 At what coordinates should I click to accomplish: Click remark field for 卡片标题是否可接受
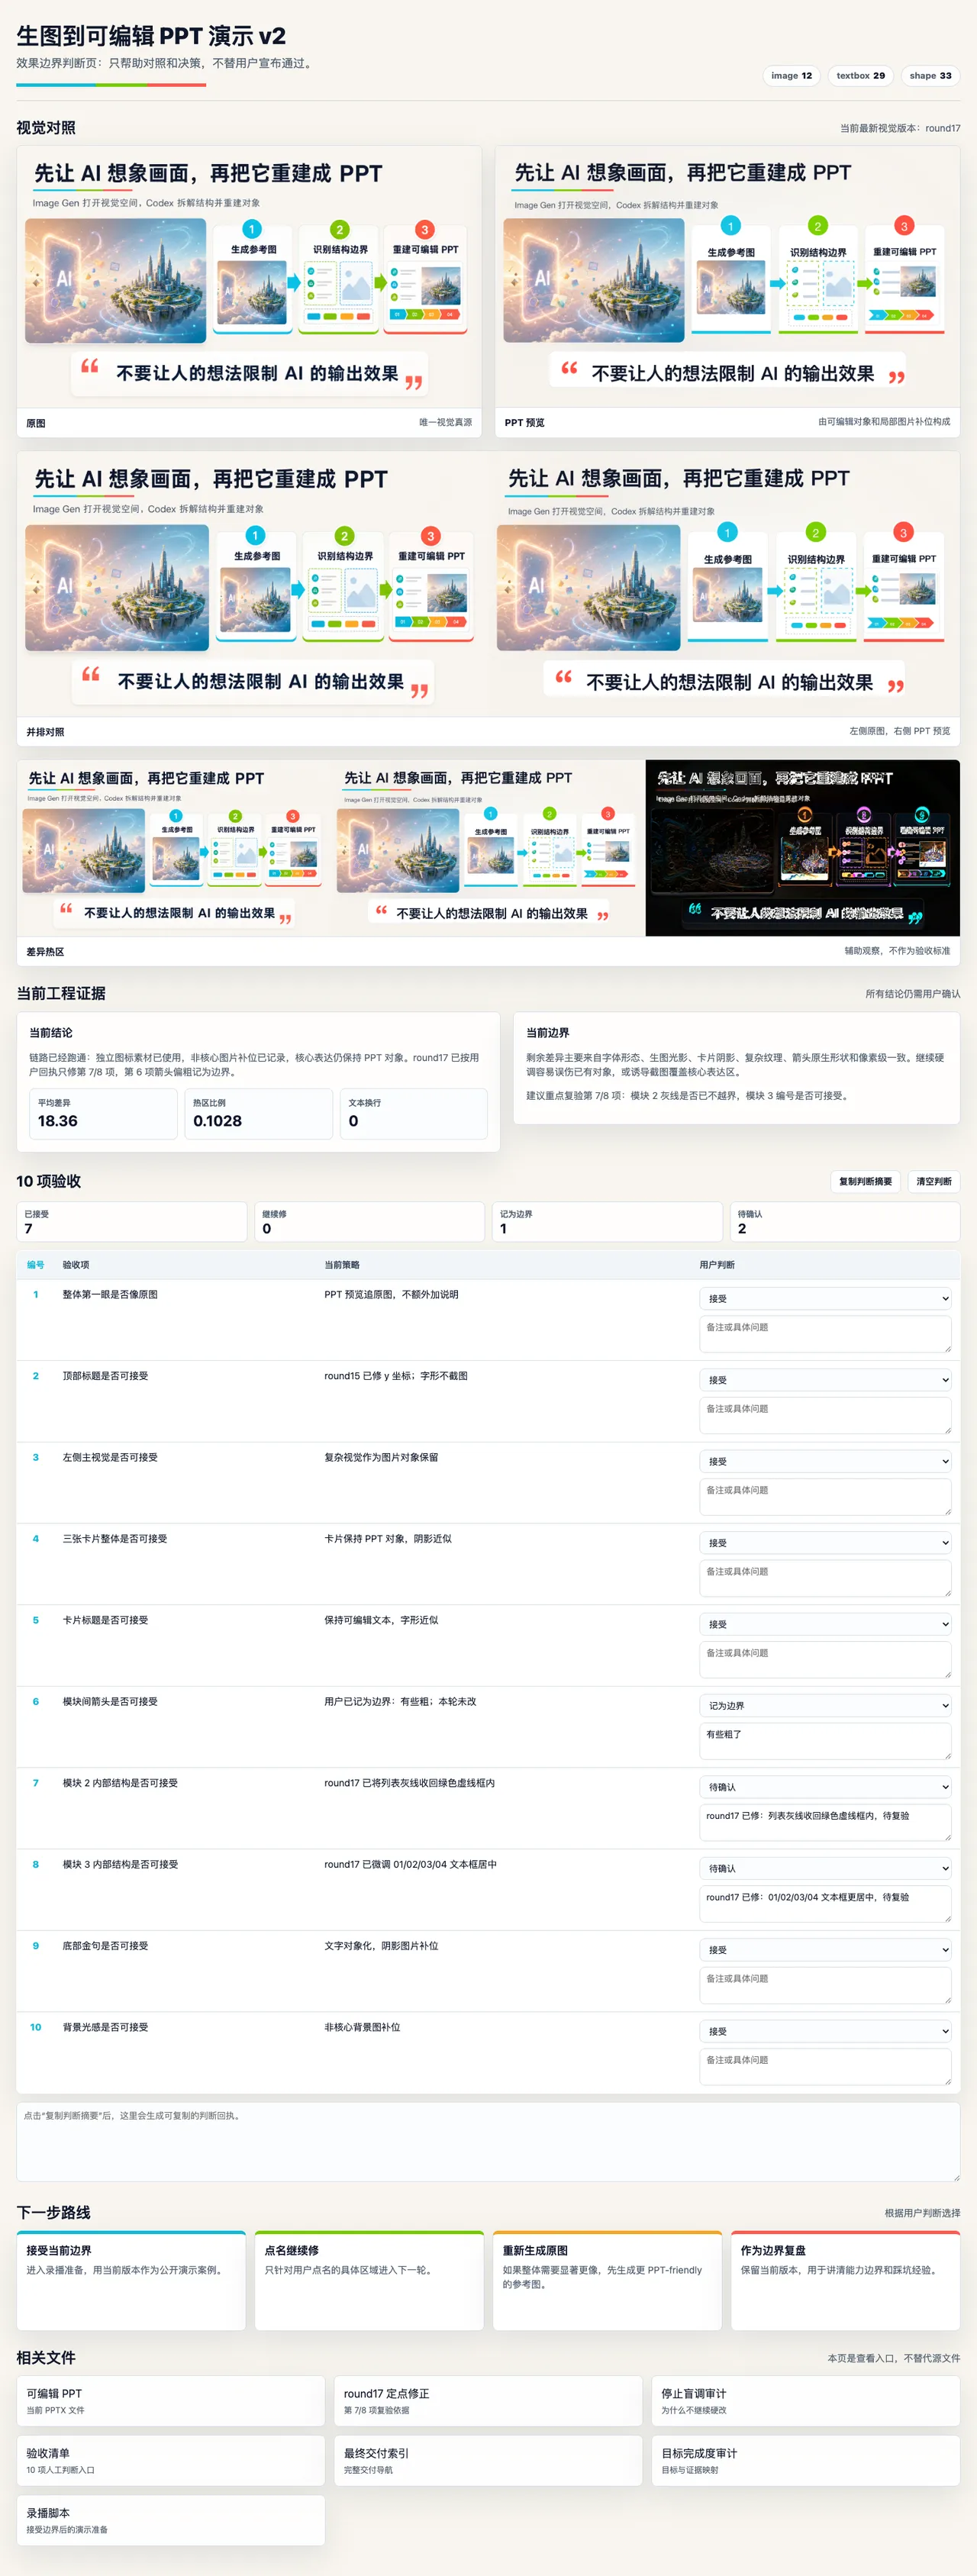pyautogui.click(x=825, y=1660)
